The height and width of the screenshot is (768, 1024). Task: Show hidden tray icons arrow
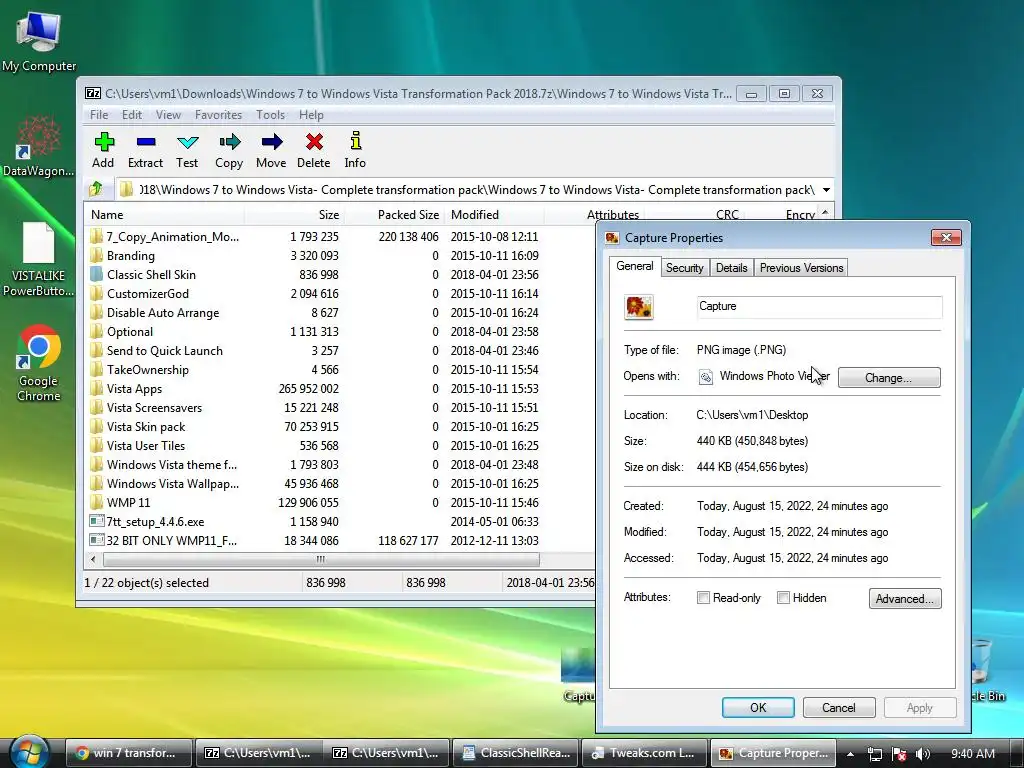850,754
